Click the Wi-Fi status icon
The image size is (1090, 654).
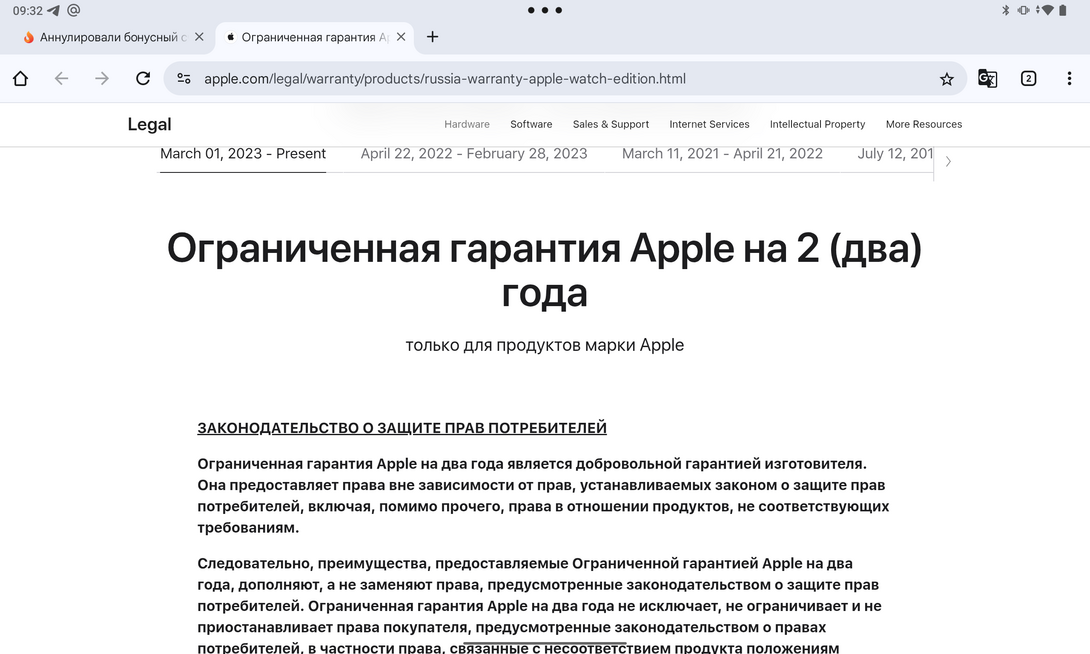coord(1046,10)
